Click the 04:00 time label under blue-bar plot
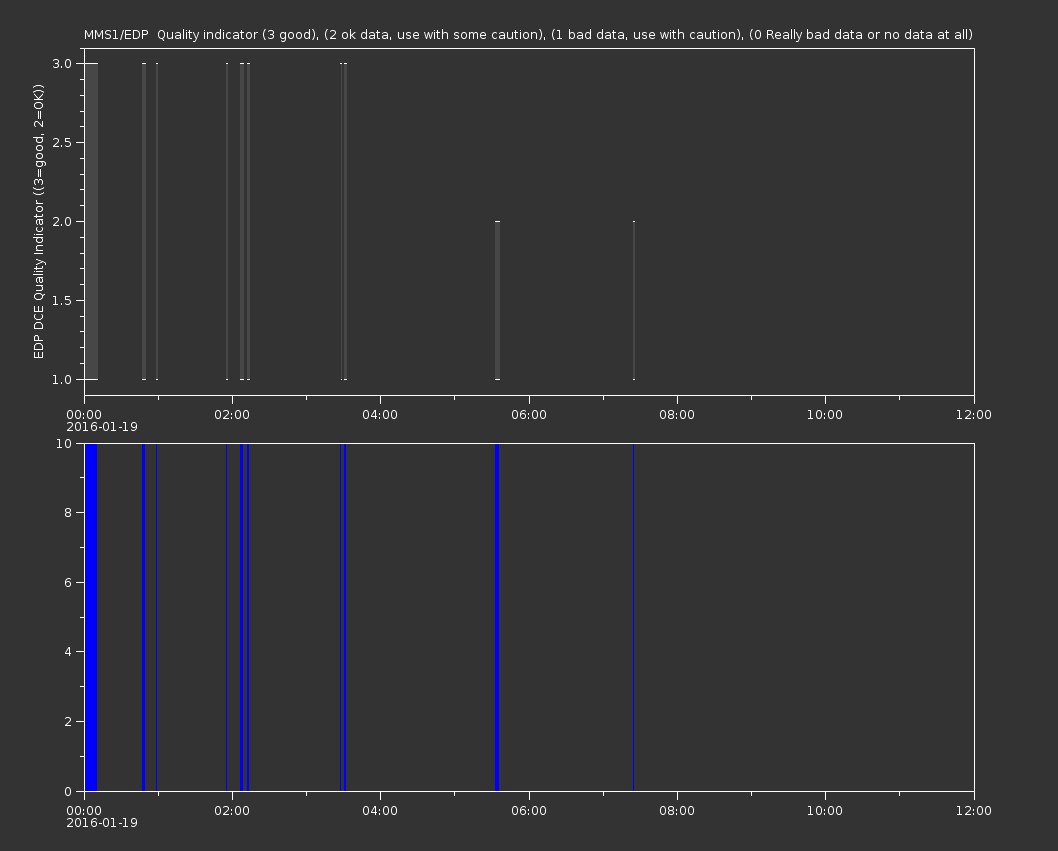The width and height of the screenshot is (1058, 851). (381, 811)
